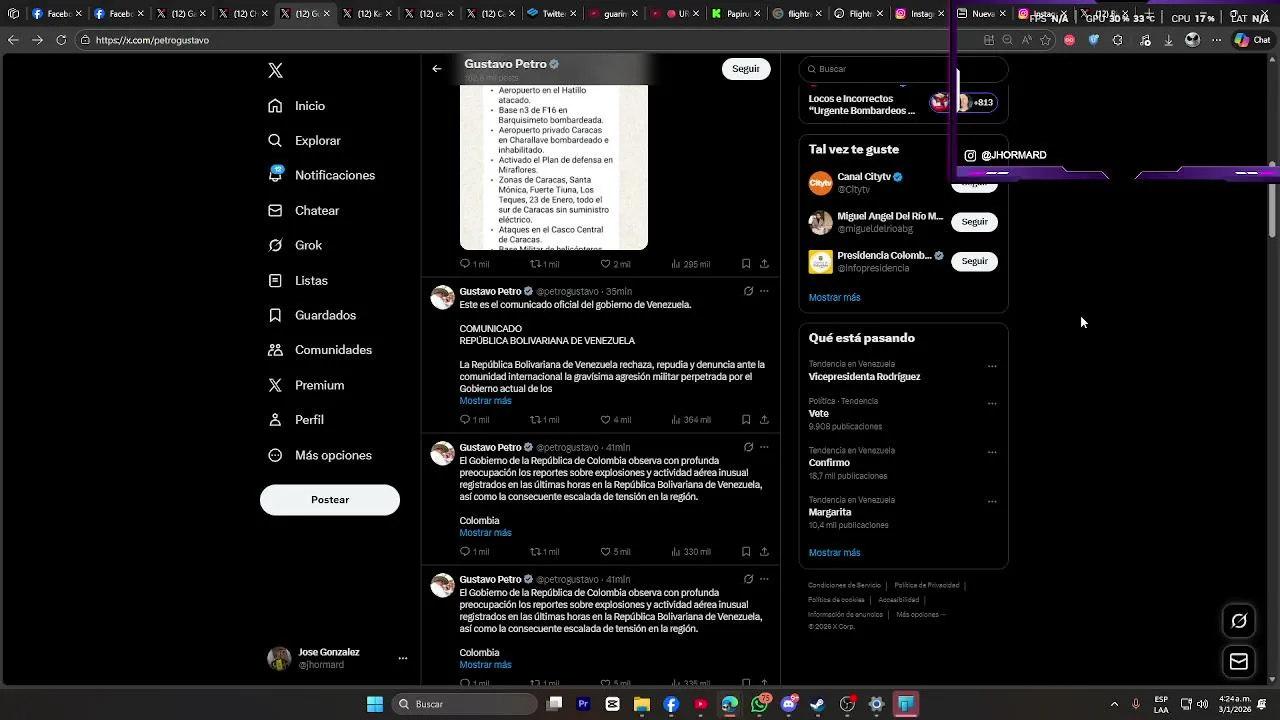Screen dimensions: 1280x720
Task: Click Grok icon on first 41min post
Action: 748,448
